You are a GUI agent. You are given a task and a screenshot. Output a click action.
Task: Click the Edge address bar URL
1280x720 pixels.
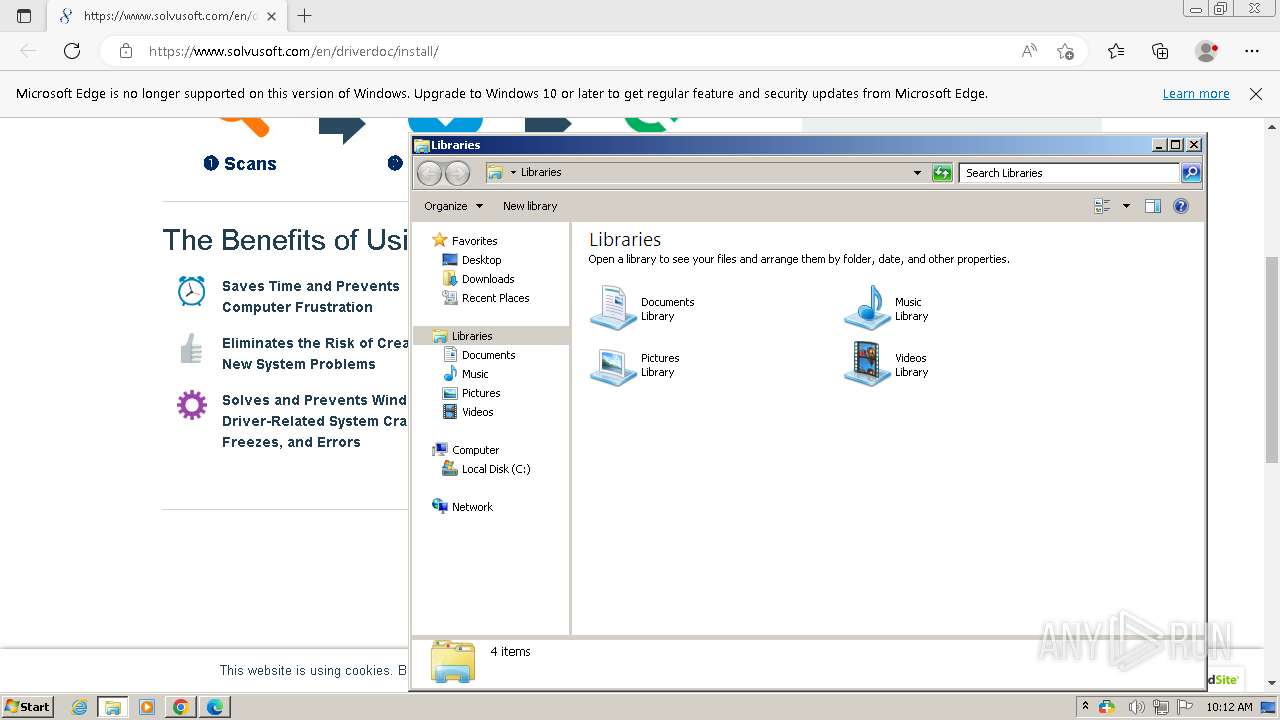point(293,51)
